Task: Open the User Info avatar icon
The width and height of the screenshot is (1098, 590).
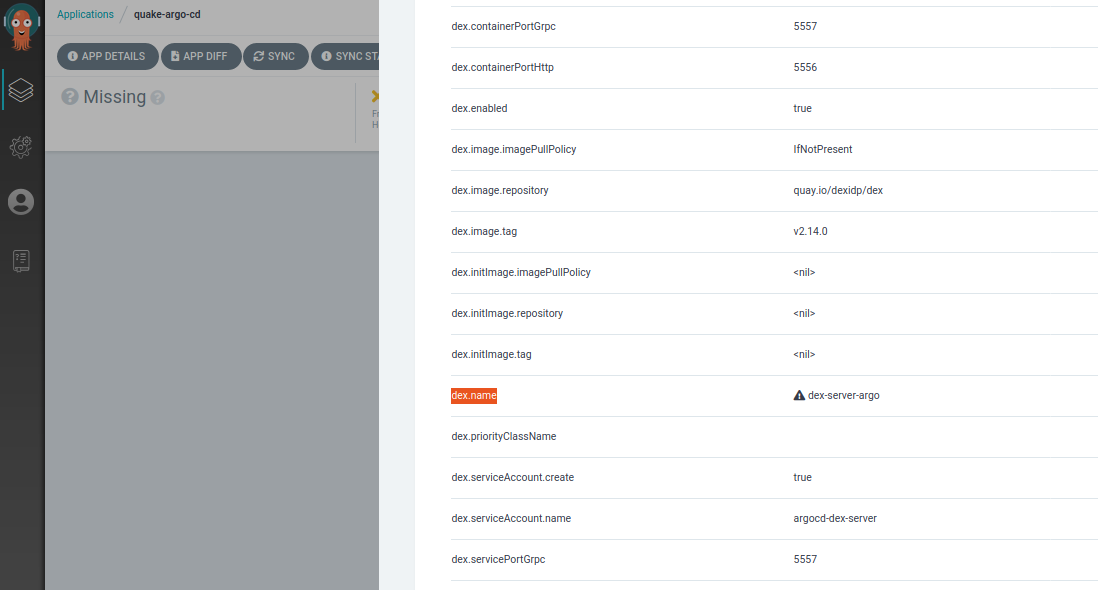Action: tap(21, 202)
